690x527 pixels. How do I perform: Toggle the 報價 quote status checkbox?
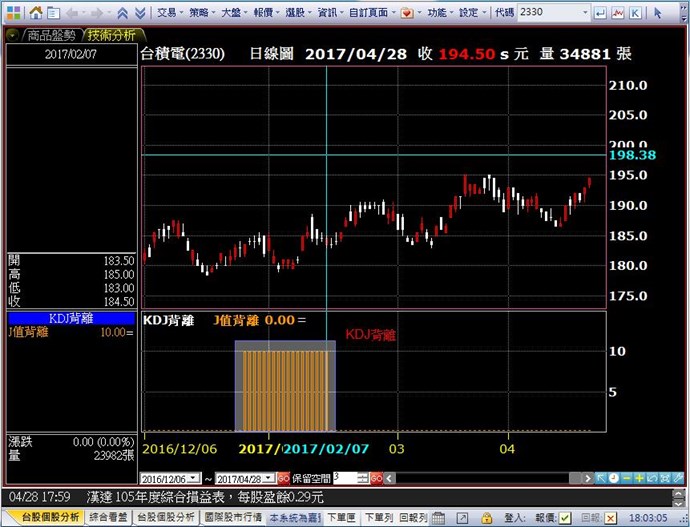coord(566,518)
